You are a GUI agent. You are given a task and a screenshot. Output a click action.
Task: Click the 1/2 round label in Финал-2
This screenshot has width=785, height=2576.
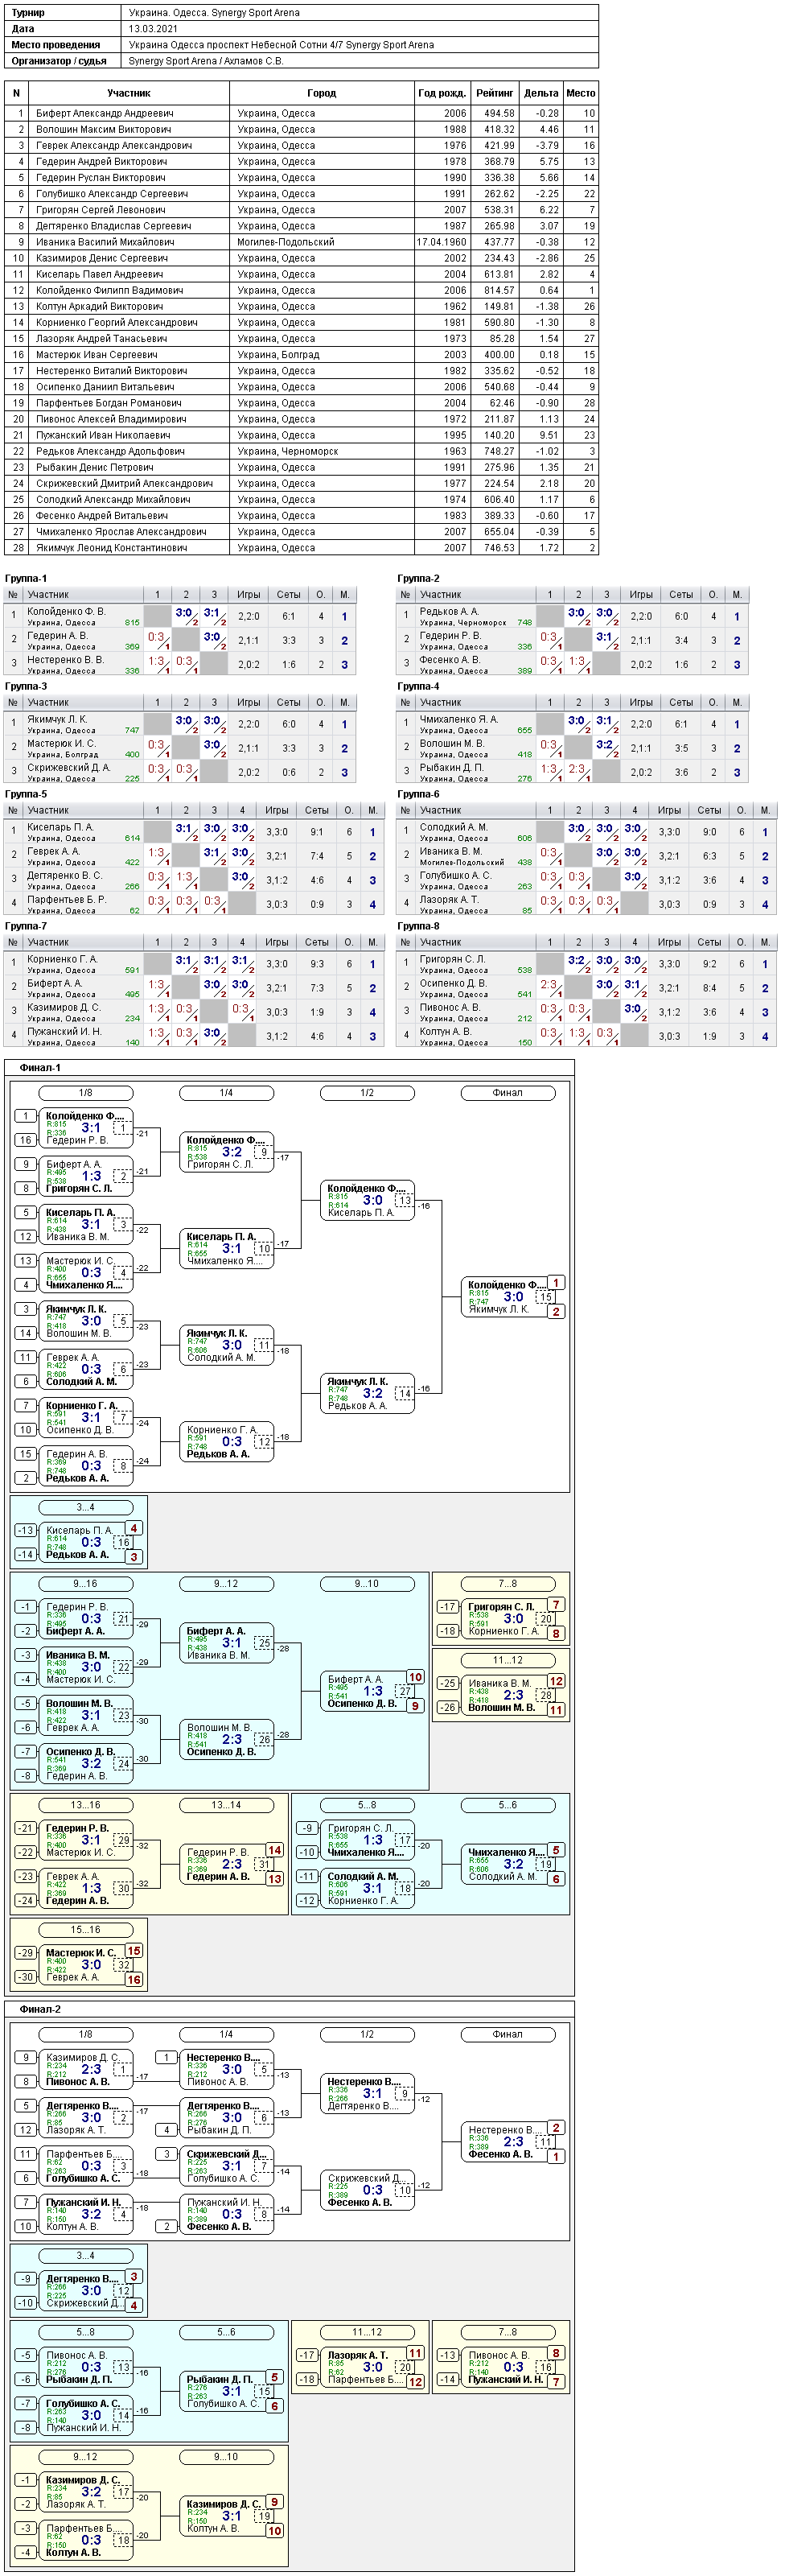[x=367, y=2034]
